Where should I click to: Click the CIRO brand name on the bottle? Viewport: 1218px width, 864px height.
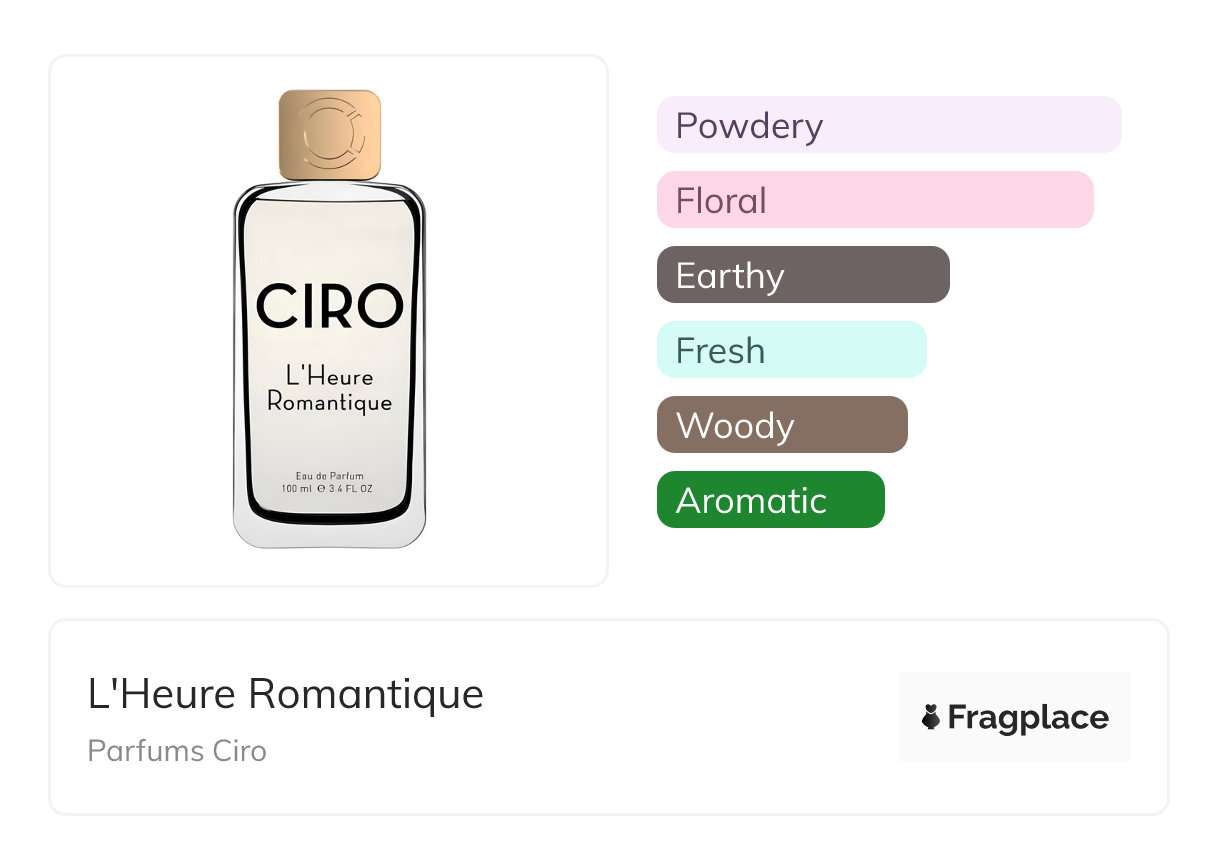click(x=329, y=306)
